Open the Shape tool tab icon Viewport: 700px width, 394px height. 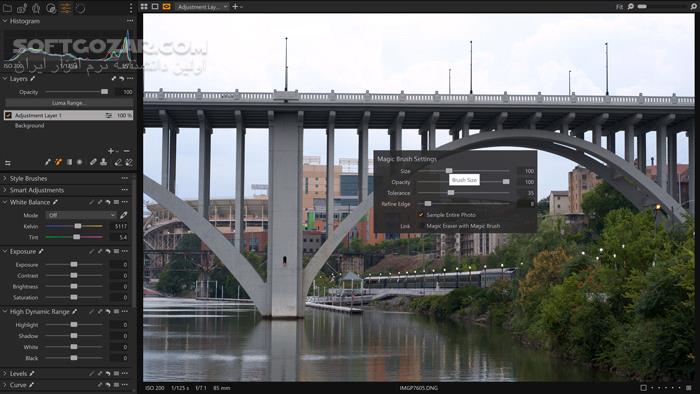[x=36, y=8]
